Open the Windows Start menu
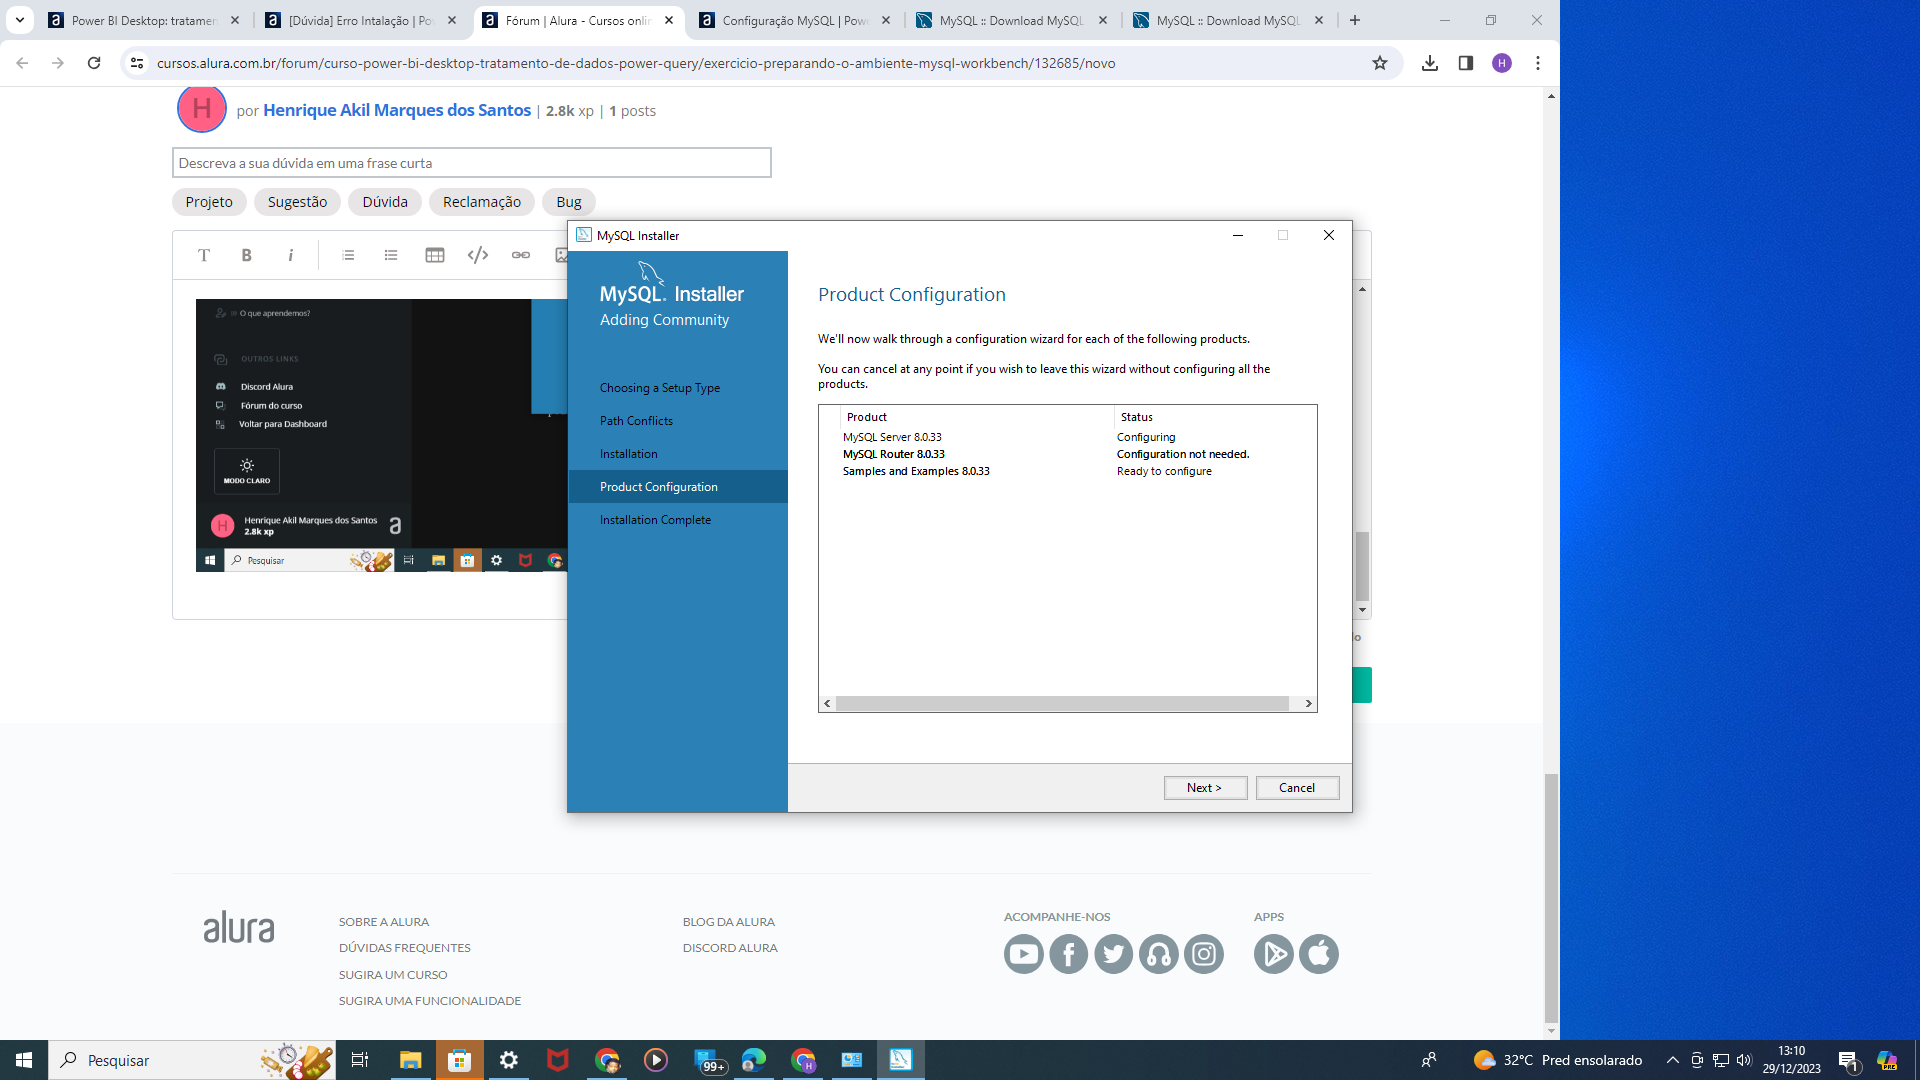The height and width of the screenshot is (1080, 1920). click(24, 1060)
